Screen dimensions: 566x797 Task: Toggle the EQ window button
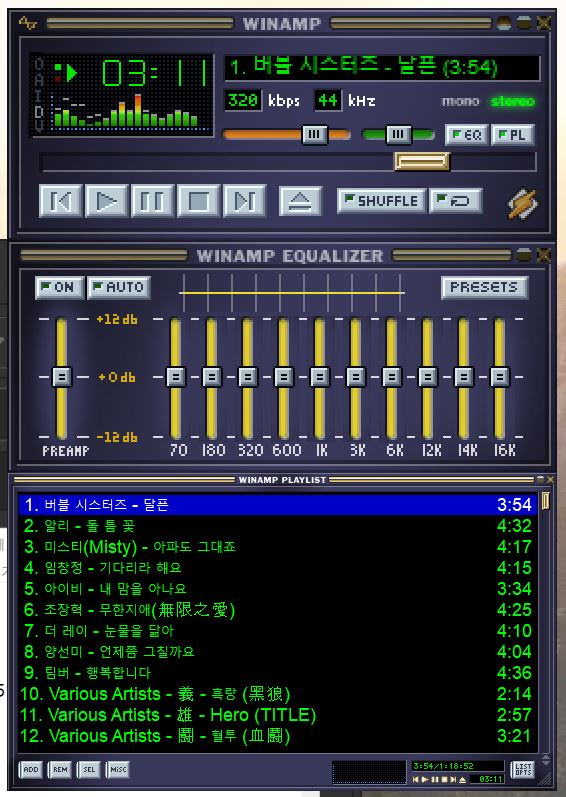(466, 135)
